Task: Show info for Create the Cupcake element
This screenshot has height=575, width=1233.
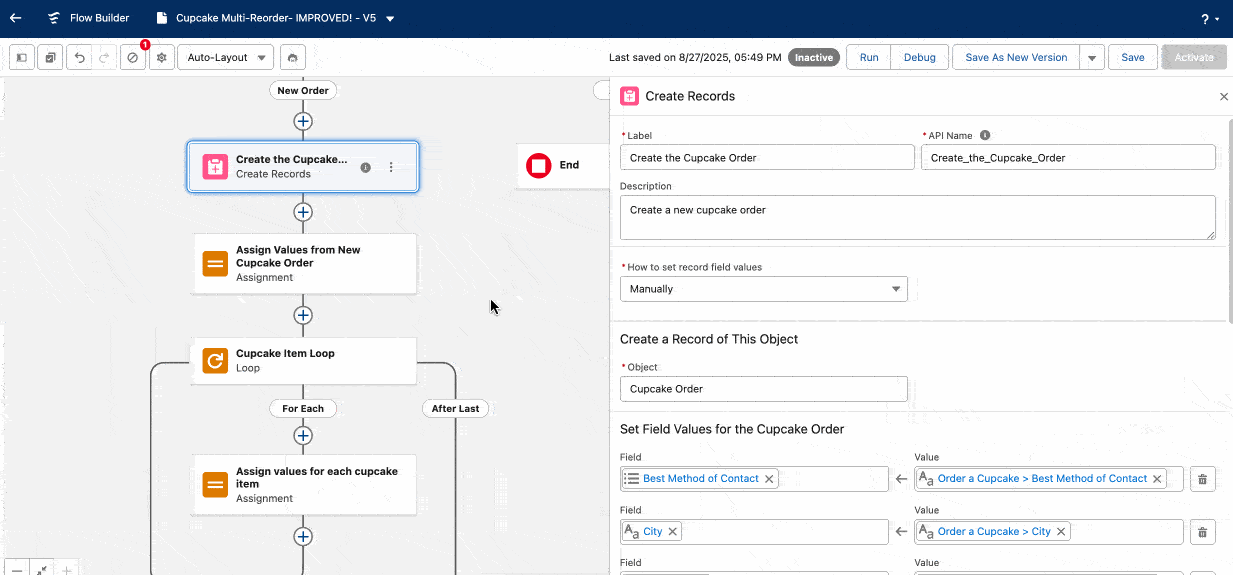Action: pyautogui.click(x=365, y=167)
